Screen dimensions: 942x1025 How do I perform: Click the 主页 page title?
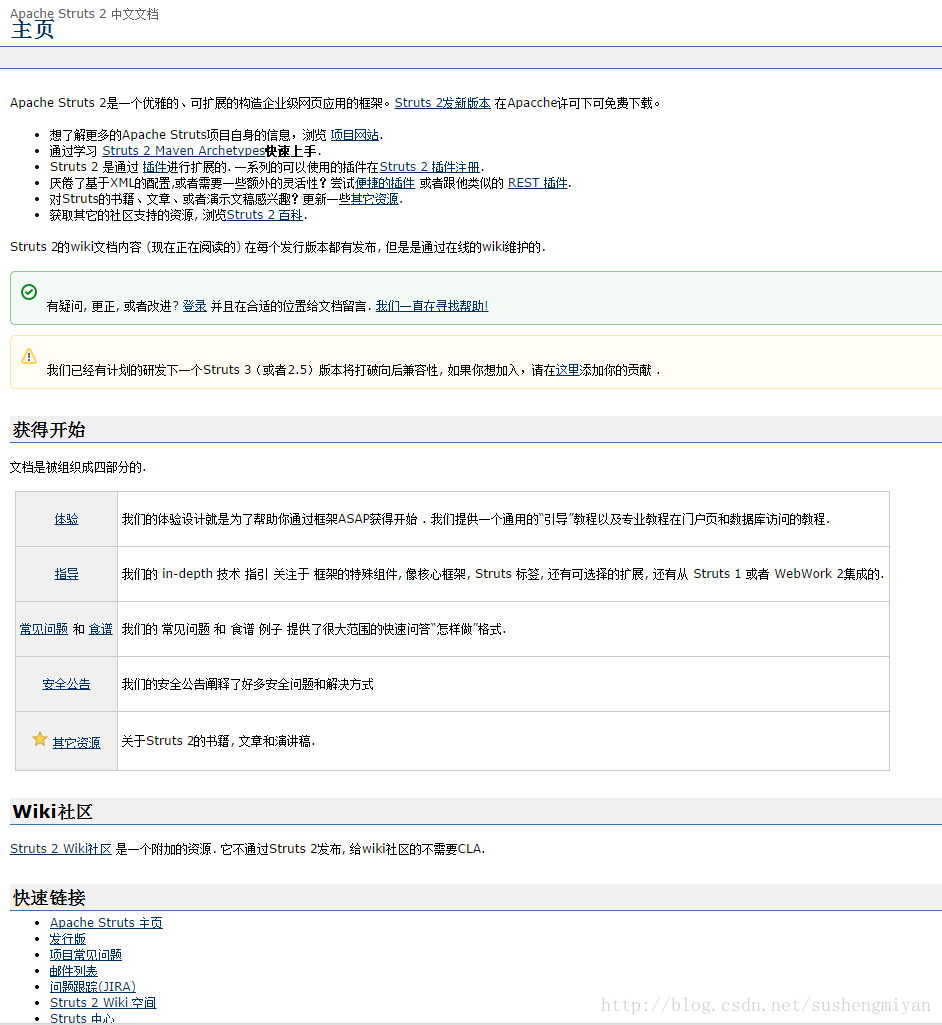33,30
